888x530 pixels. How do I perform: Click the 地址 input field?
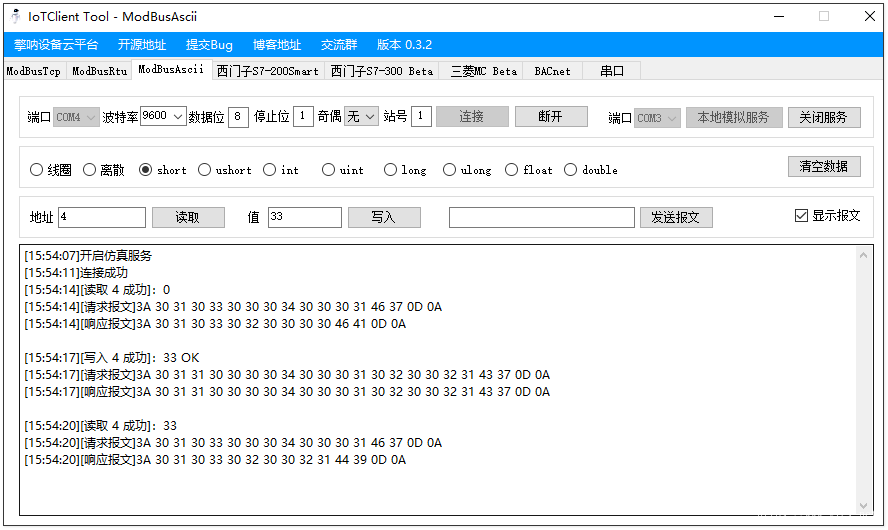pos(102,217)
